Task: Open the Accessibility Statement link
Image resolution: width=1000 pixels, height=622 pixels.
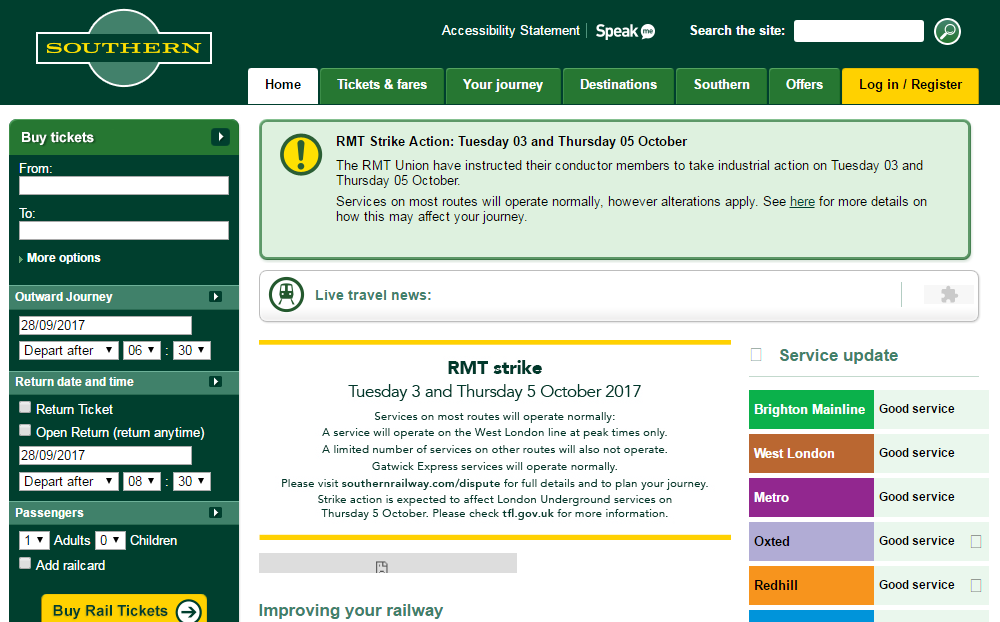Action: 511,31
